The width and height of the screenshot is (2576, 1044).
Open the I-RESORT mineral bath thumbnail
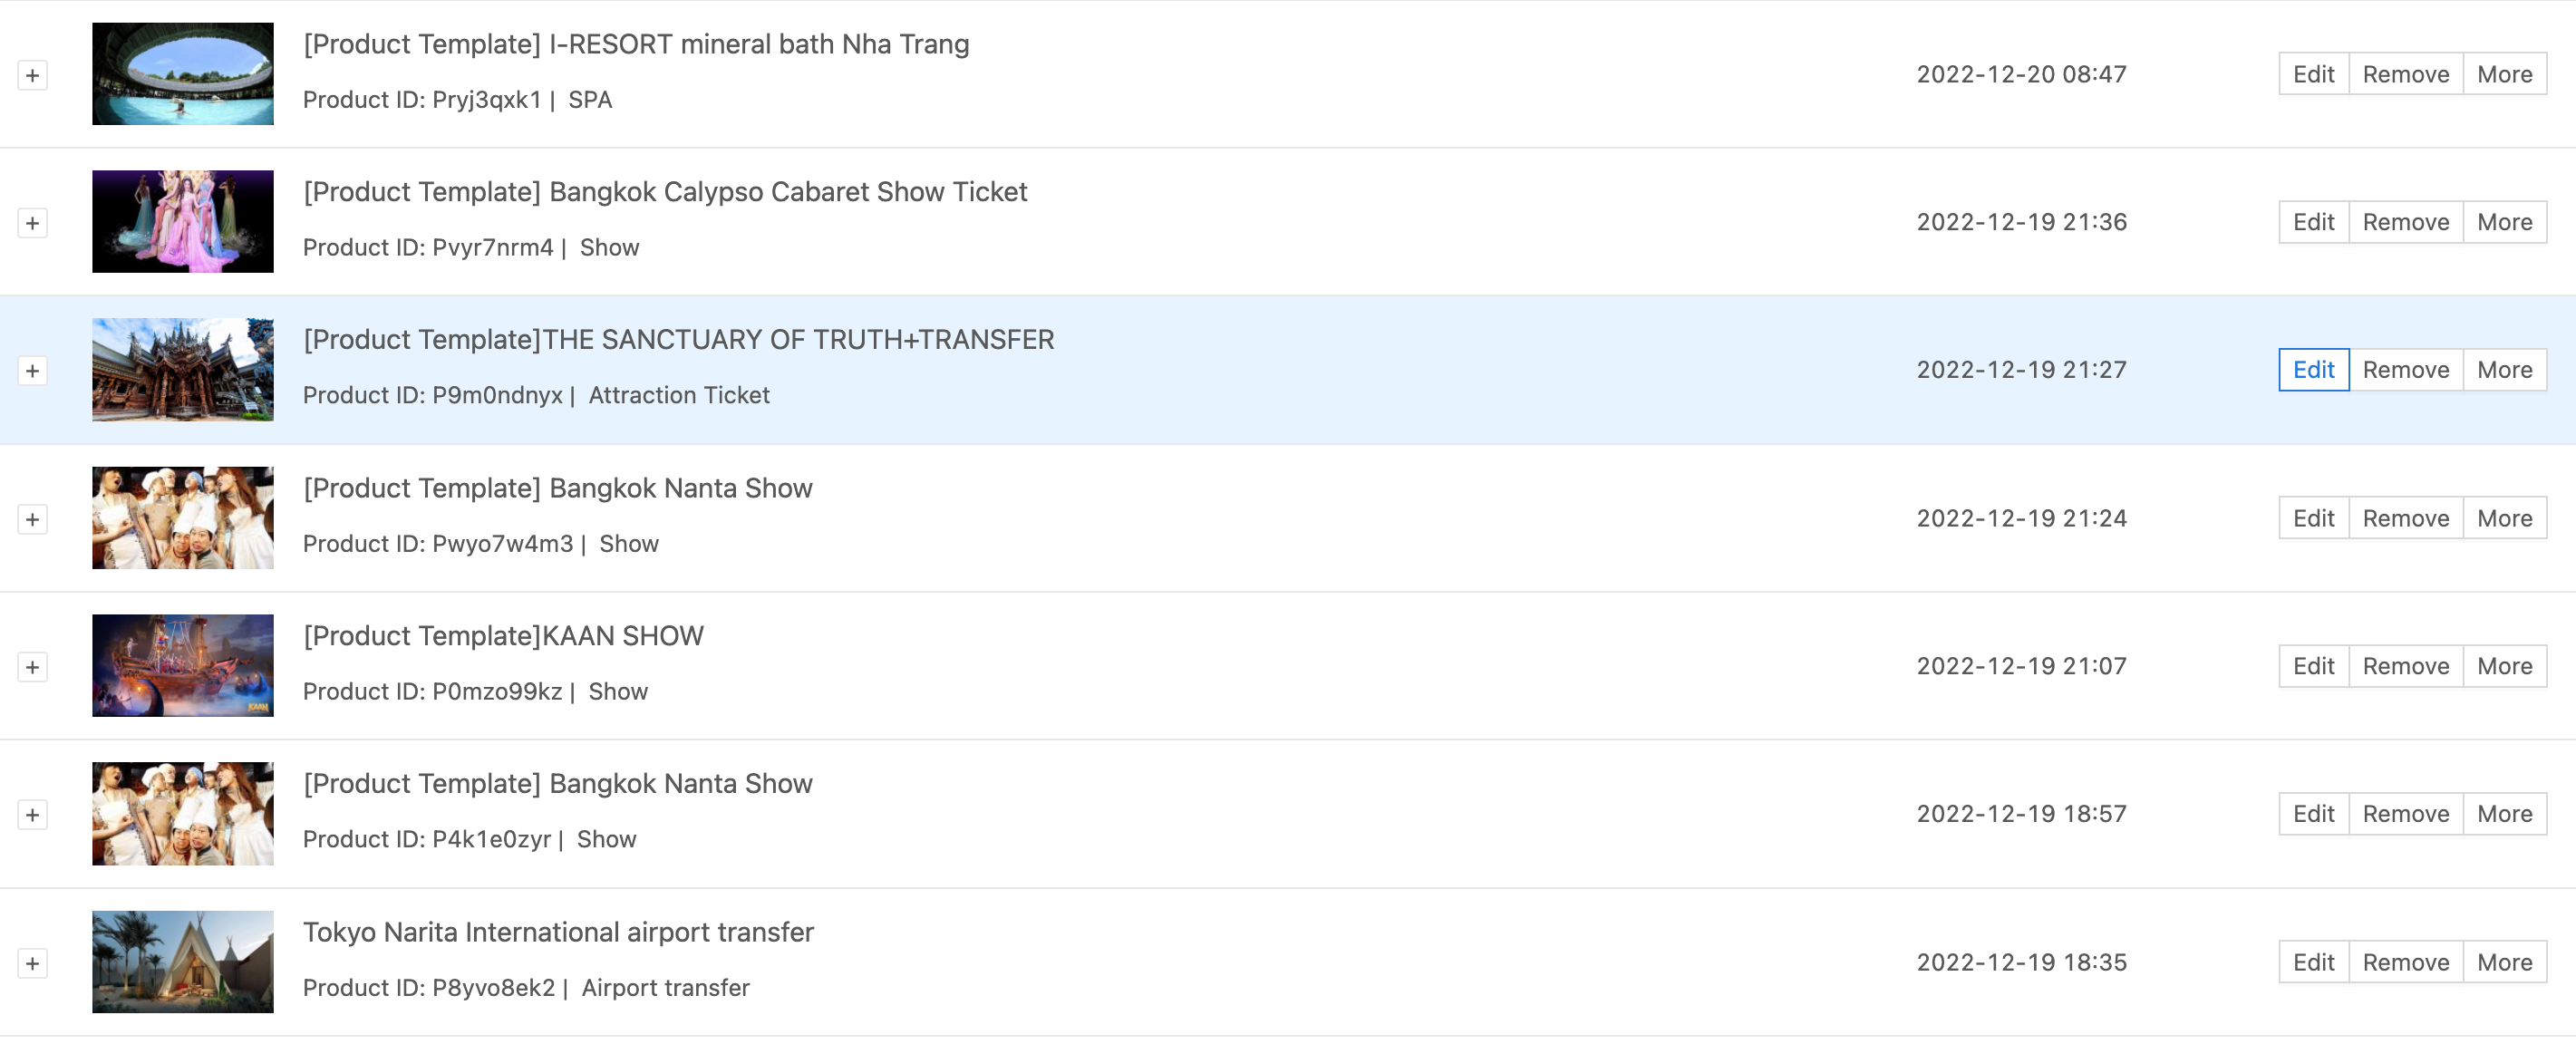click(x=182, y=74)
